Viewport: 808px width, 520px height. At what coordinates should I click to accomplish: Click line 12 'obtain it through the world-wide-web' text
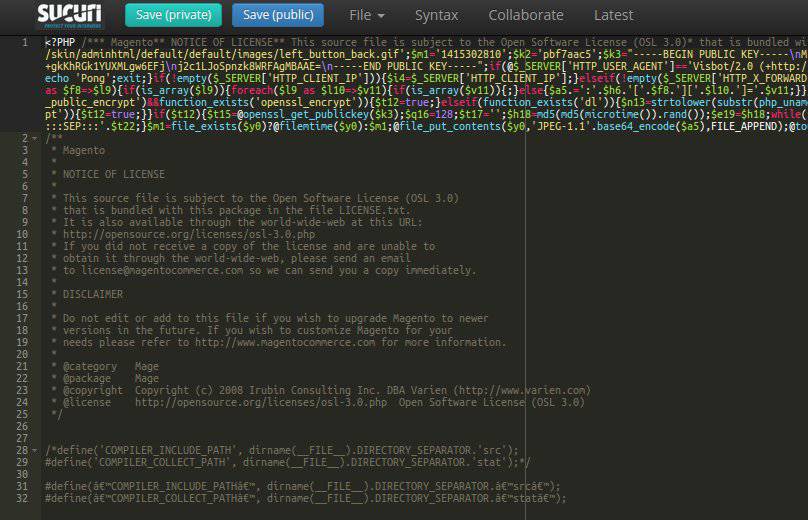tap(237, 258)
